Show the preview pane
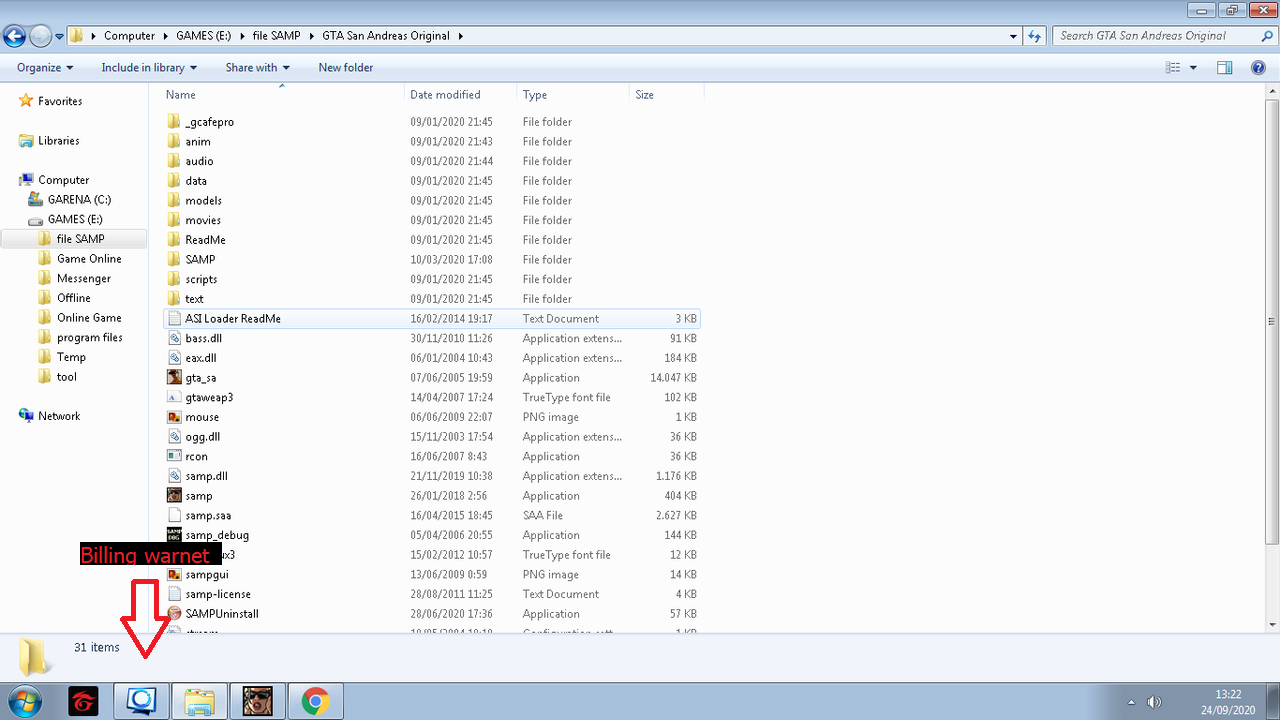The image size is (1280, 720). click(x=1225, y=68)
